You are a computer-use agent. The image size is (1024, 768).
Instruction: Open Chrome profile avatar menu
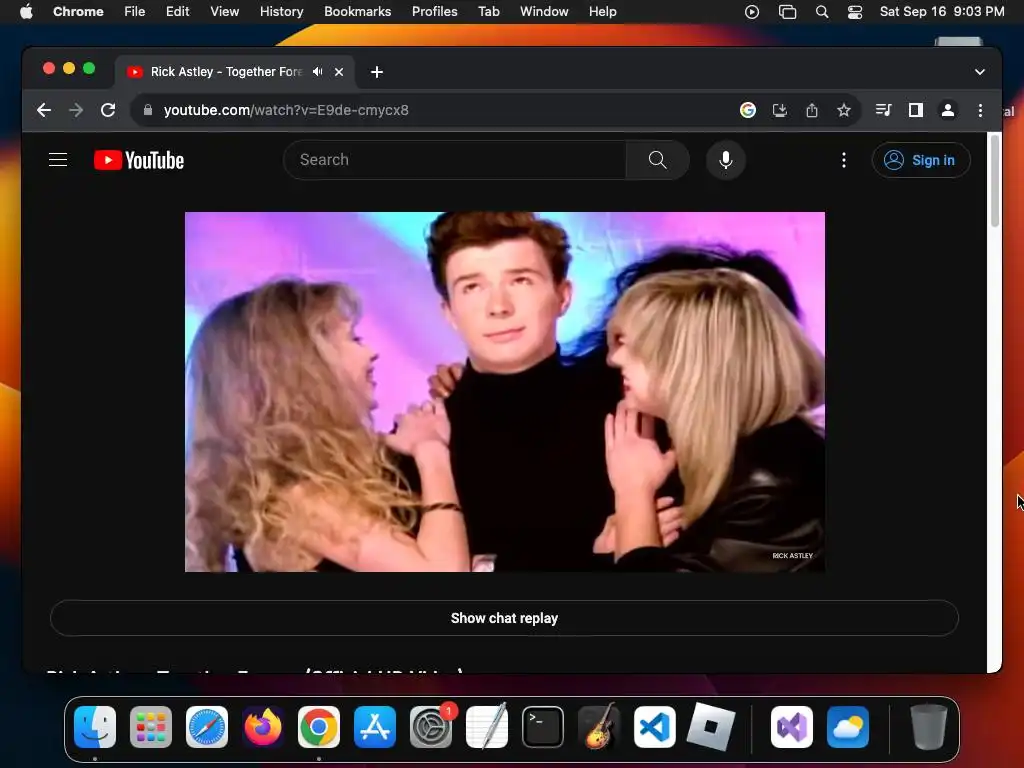click(x=948, y=110)
